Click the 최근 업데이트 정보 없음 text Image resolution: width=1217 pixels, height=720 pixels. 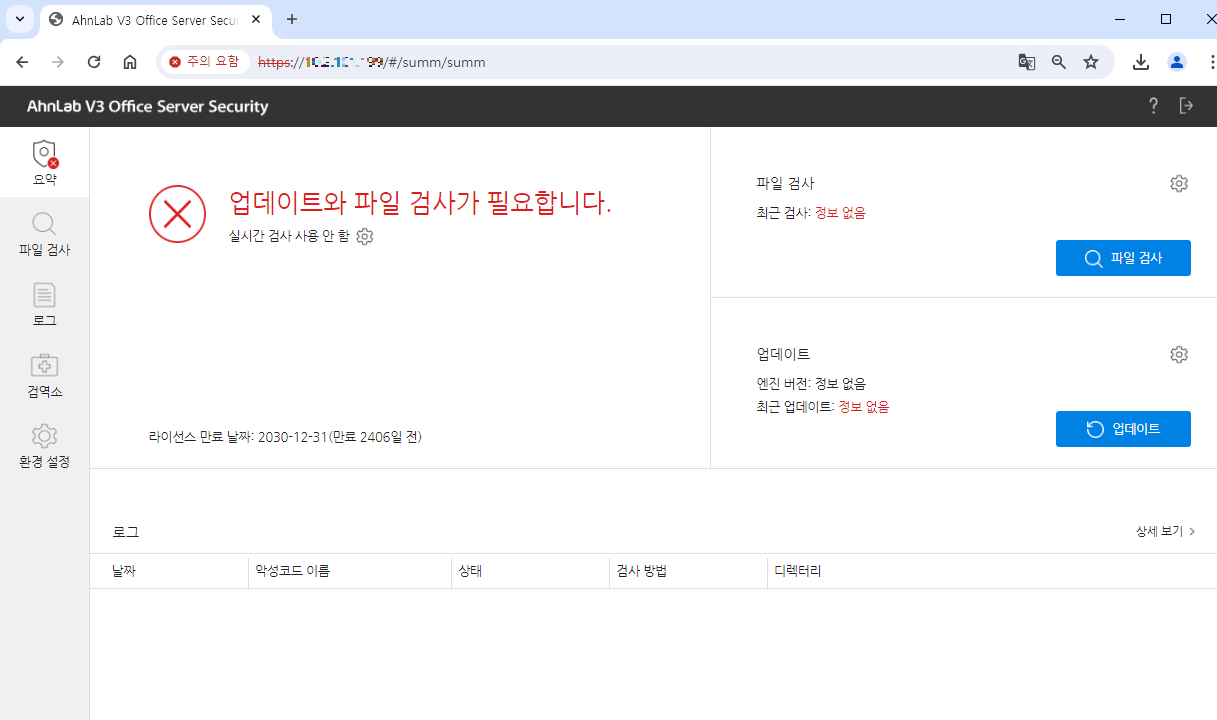(823, 407)
